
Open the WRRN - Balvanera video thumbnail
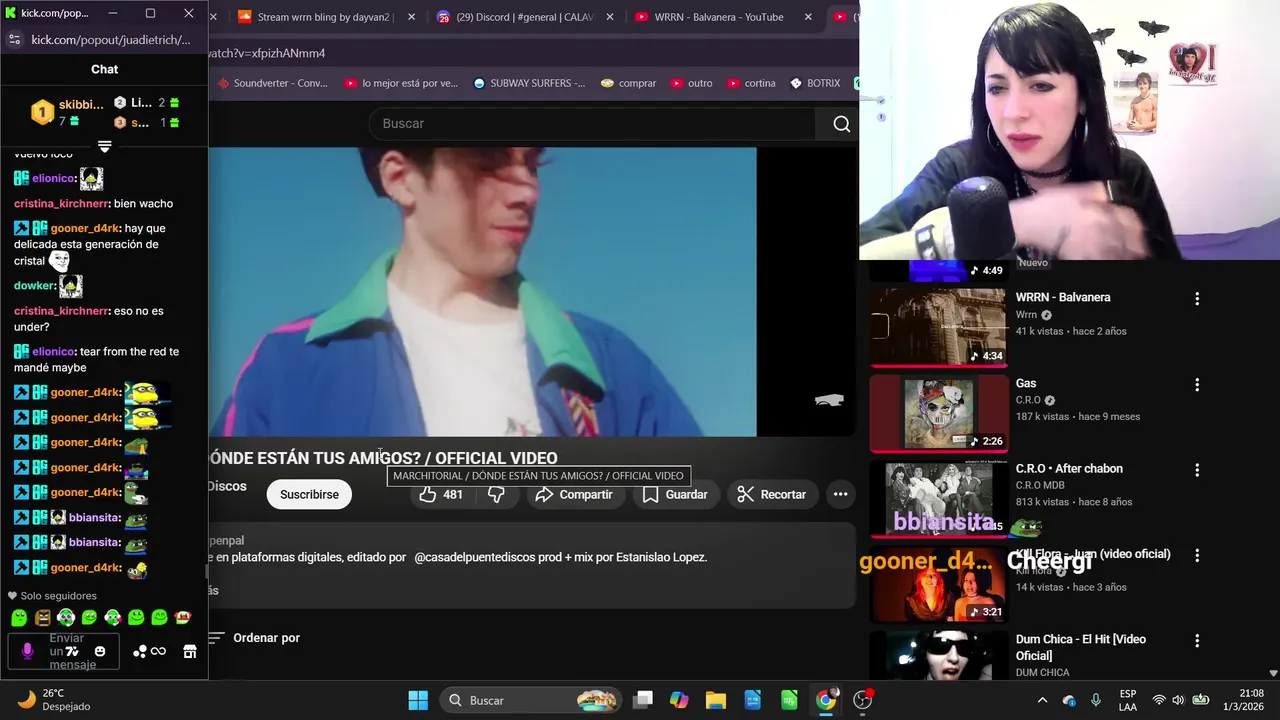point(938,327)
